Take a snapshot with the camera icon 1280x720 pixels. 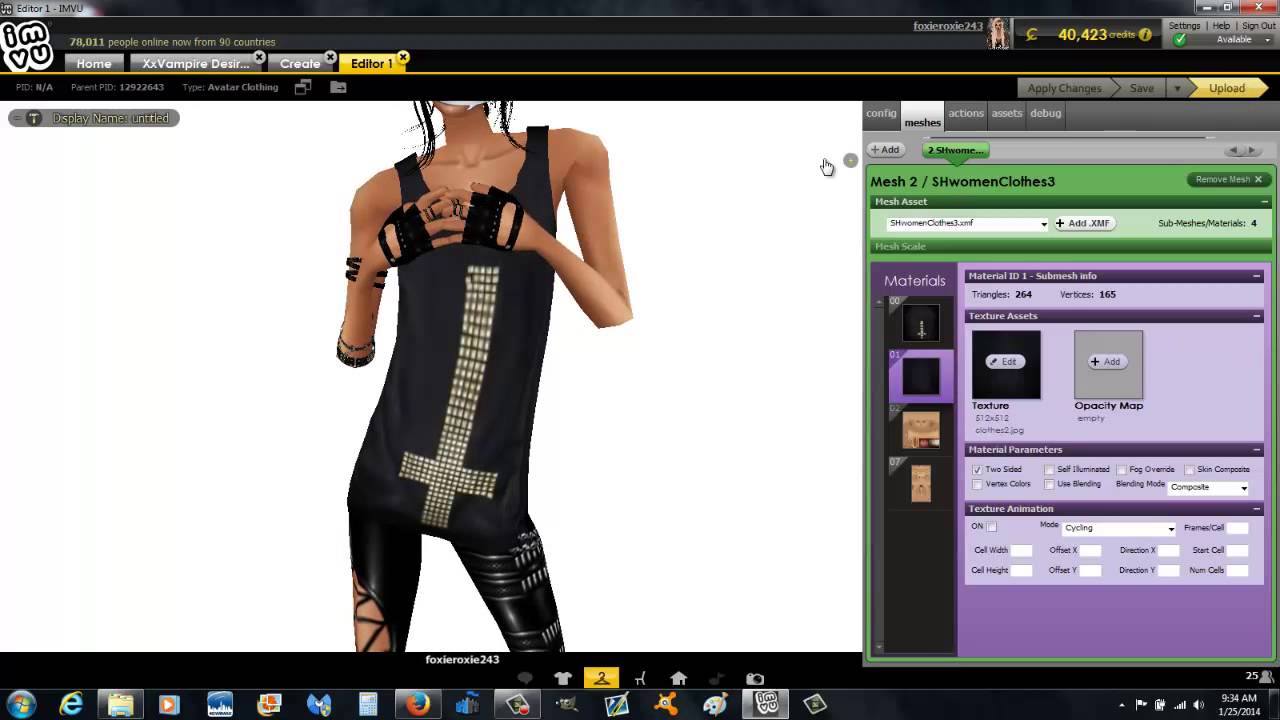(x=755, y=679)
